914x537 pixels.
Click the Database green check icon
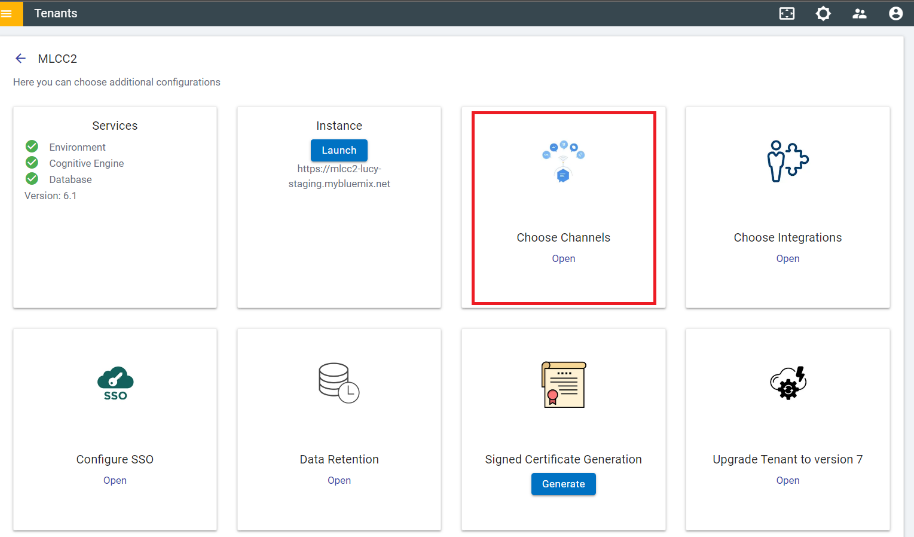(x=32, y=178)
